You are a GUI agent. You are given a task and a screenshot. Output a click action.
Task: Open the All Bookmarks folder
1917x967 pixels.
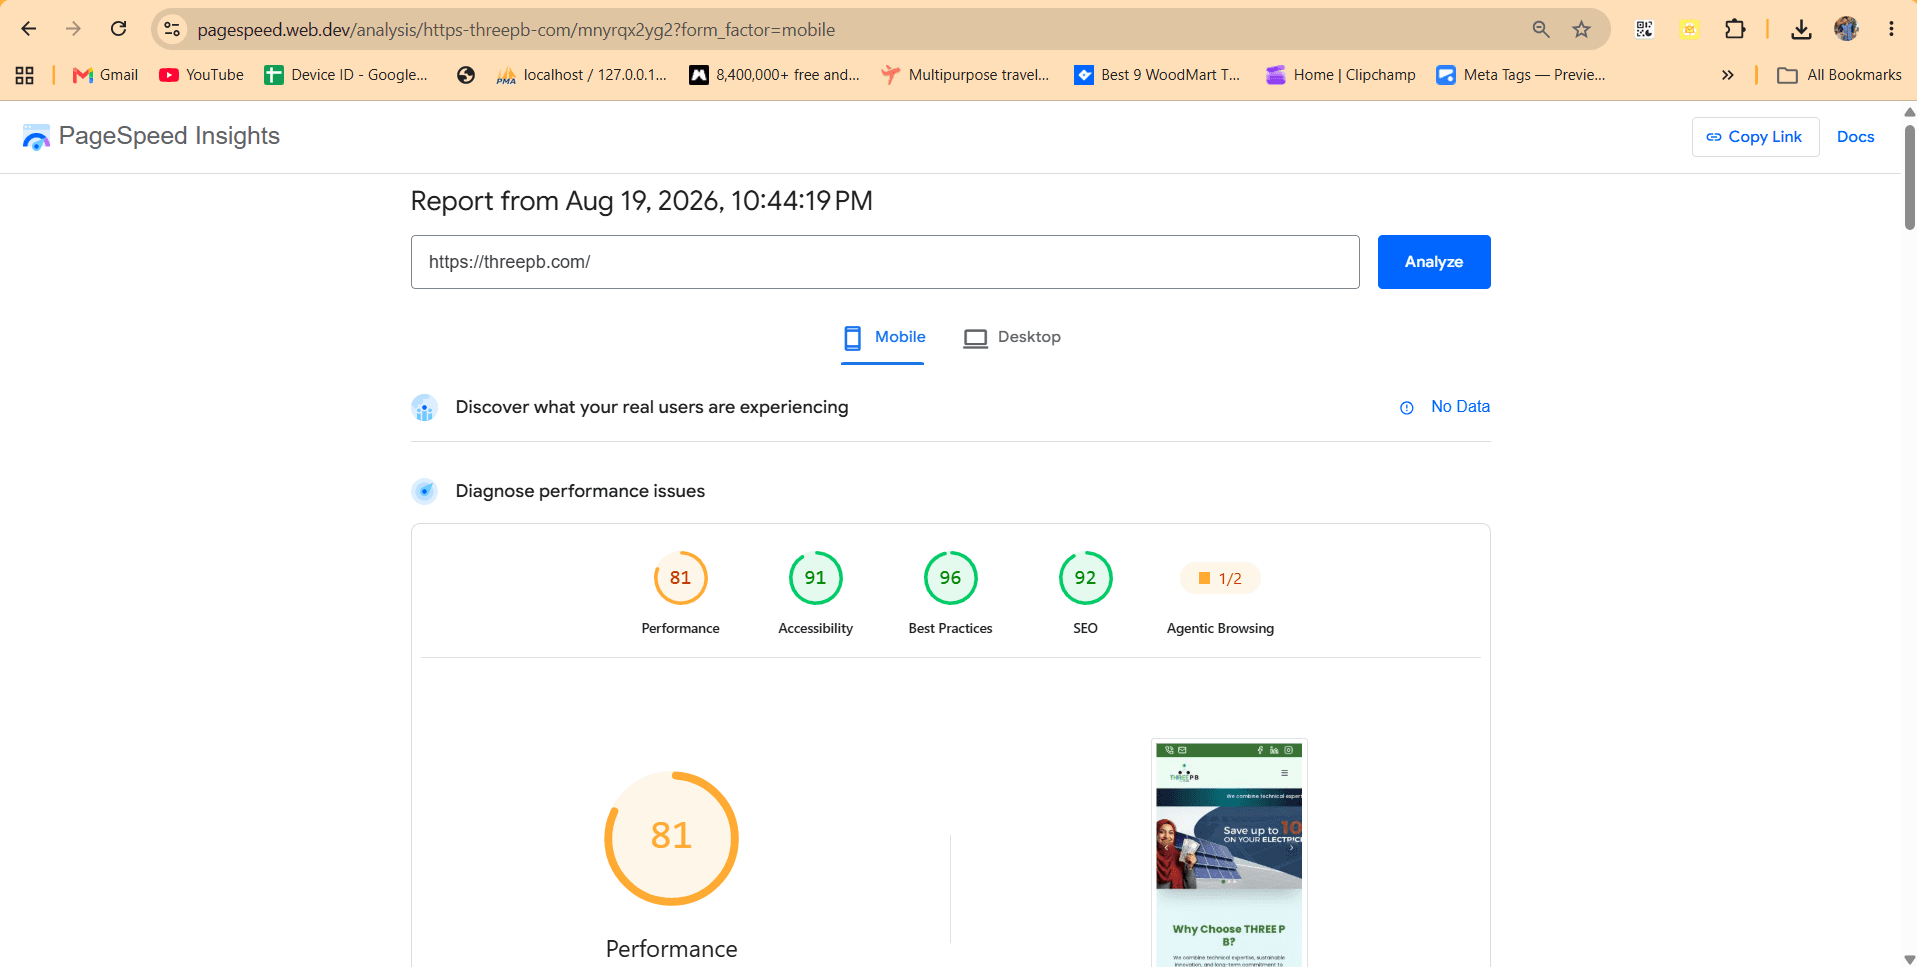point(1839,75)
